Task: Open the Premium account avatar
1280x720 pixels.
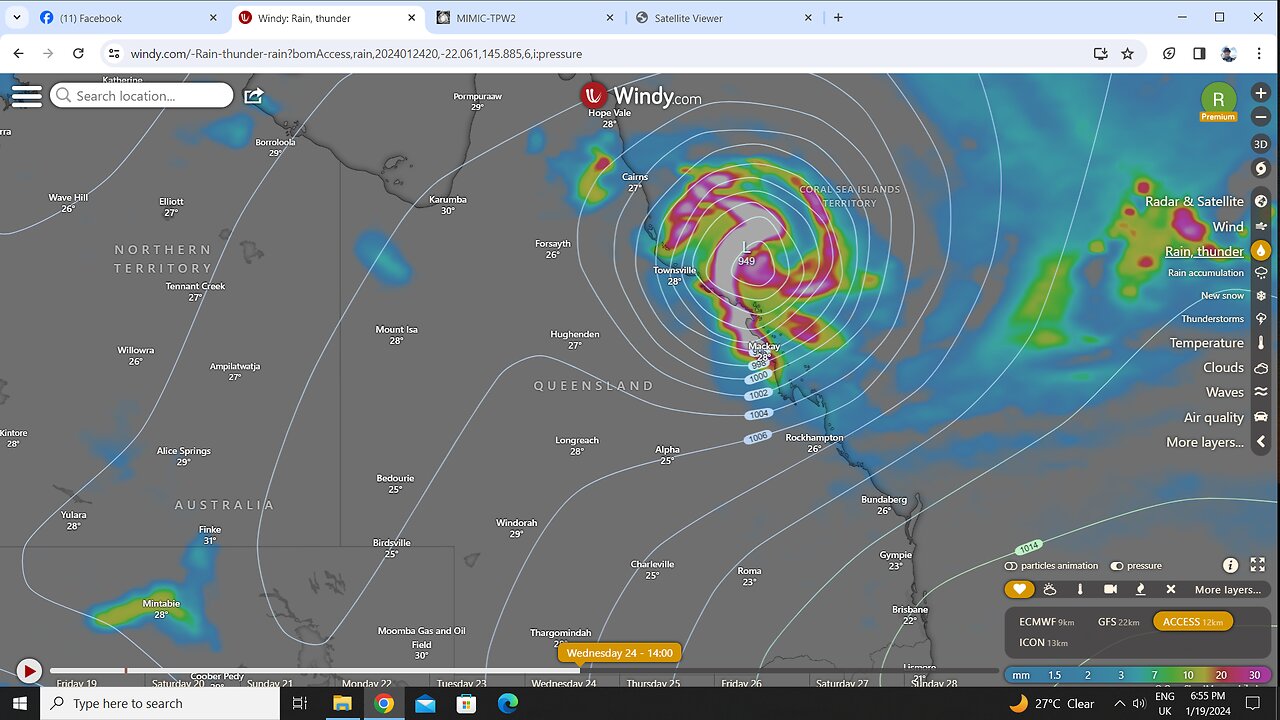Action: 1218,99
